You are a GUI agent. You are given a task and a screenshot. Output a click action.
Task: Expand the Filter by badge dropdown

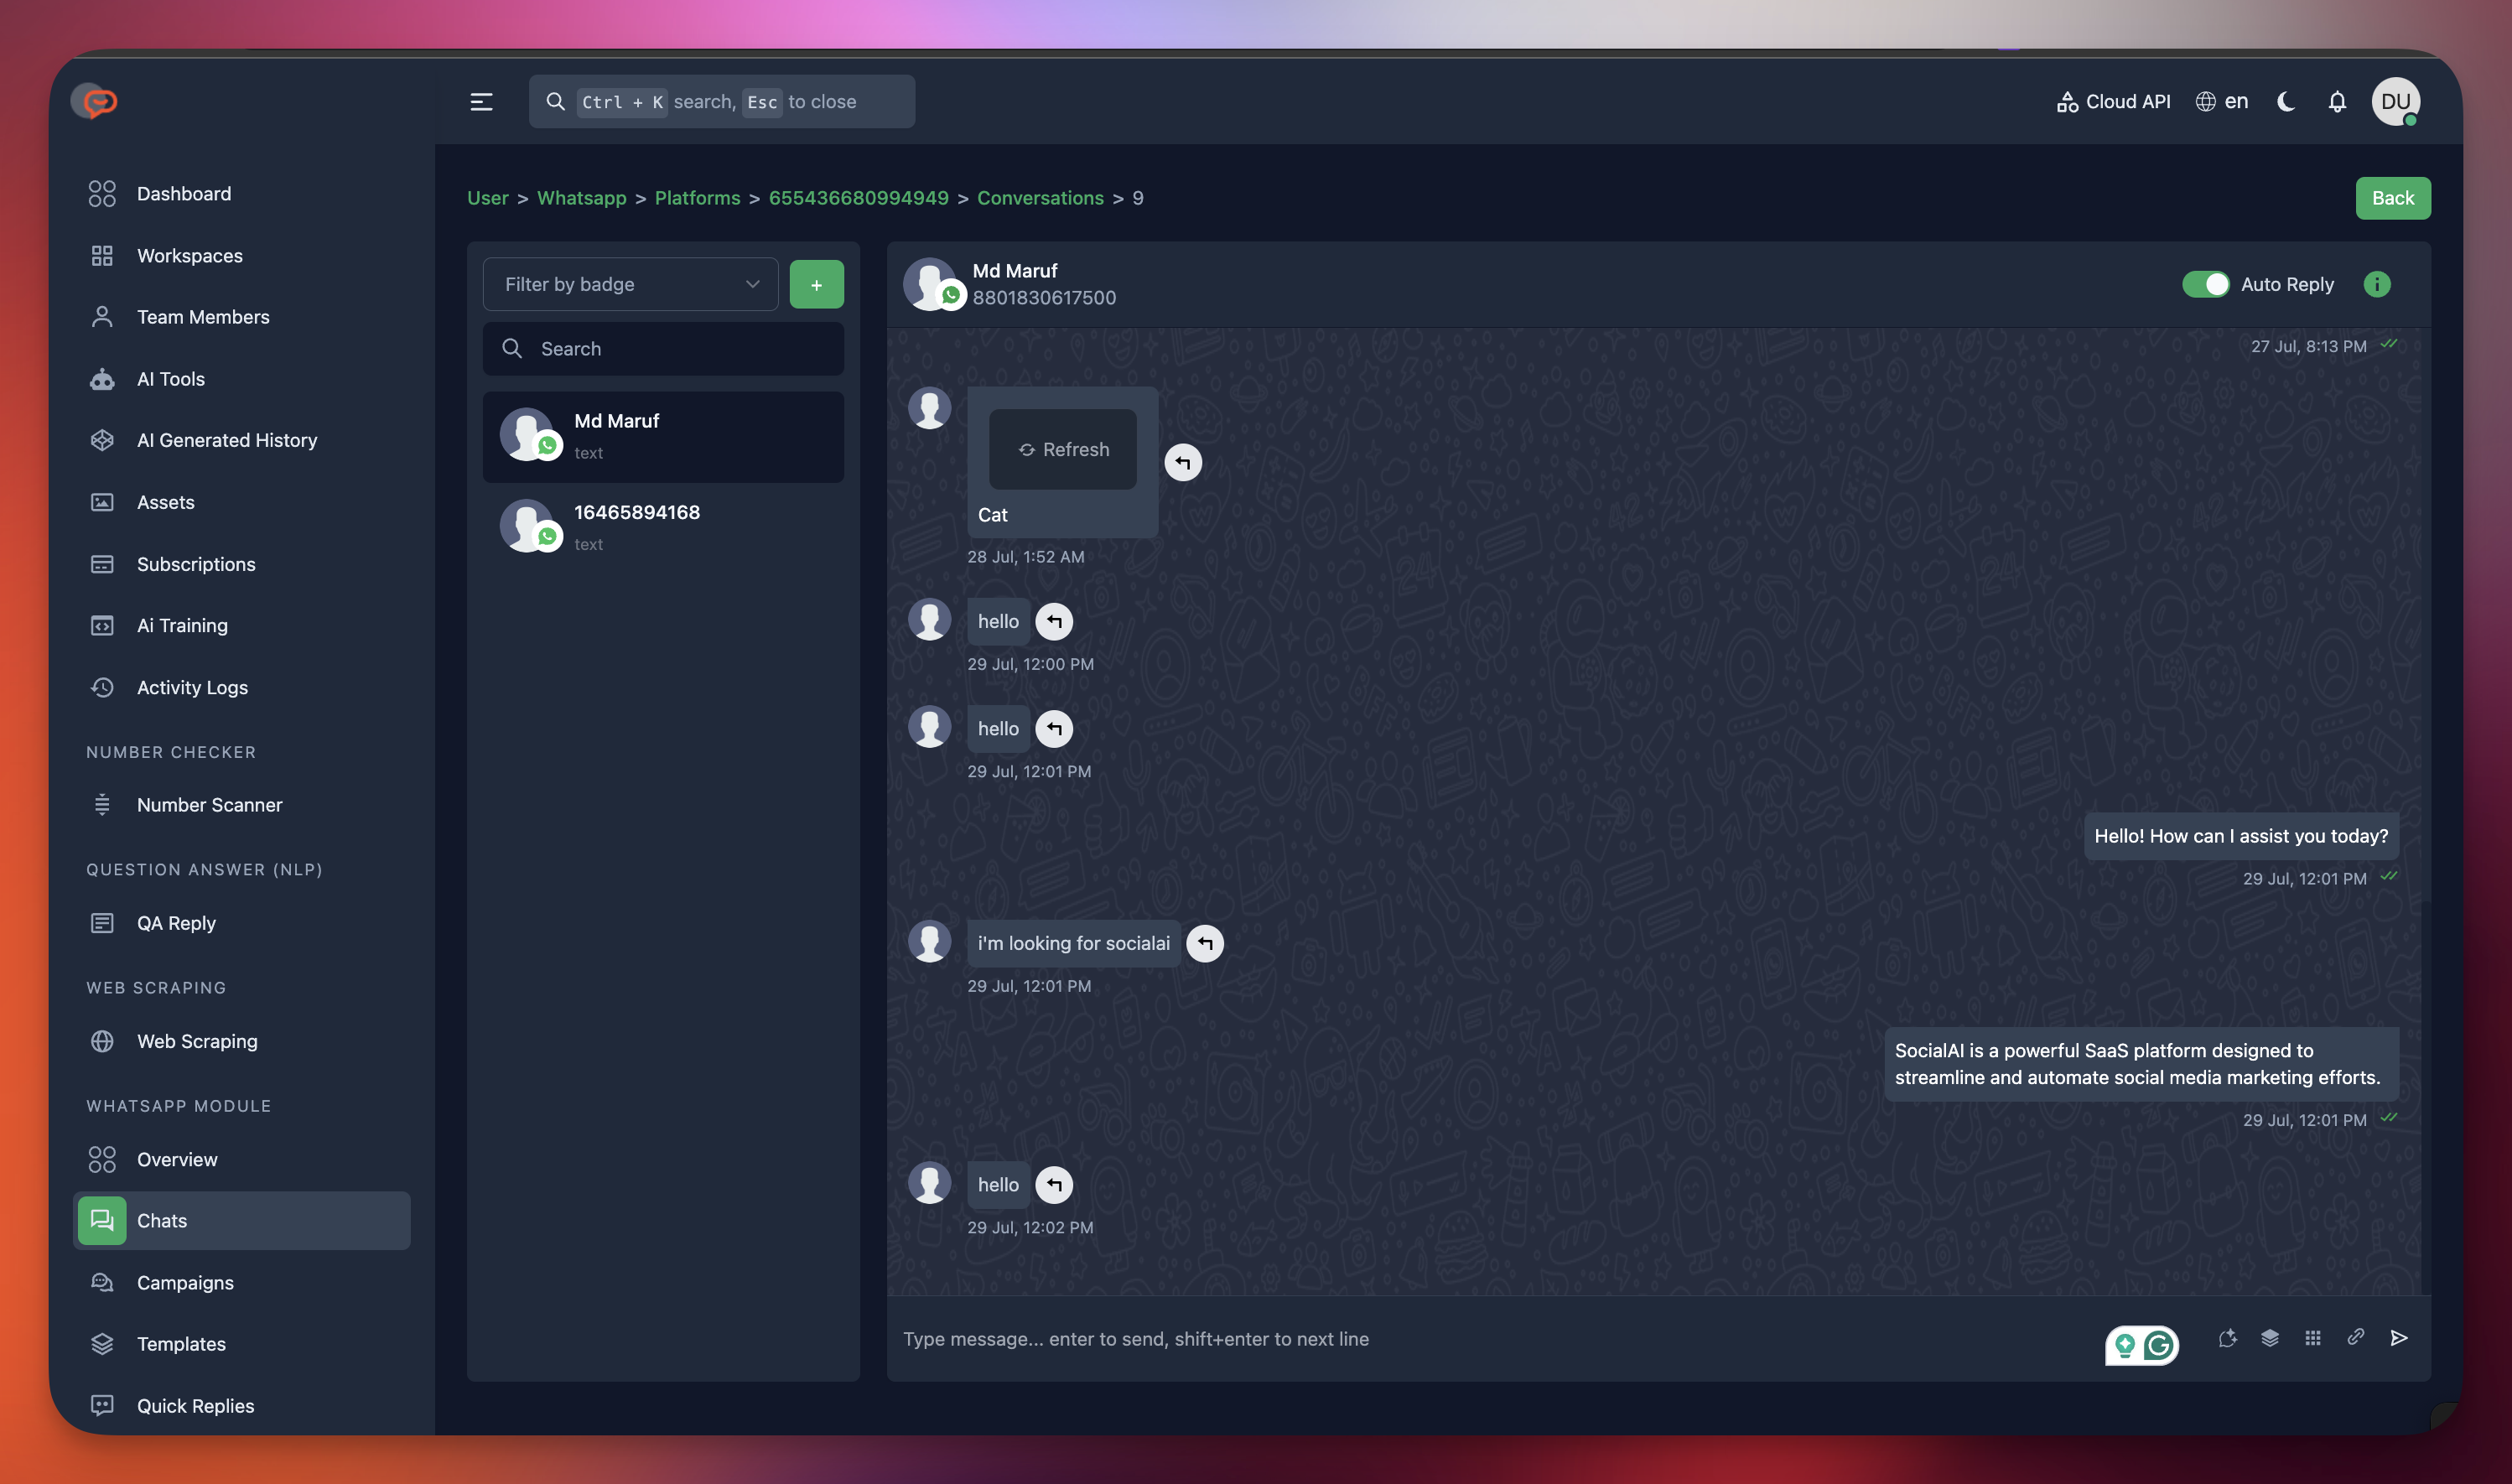[x=630, y=284]
